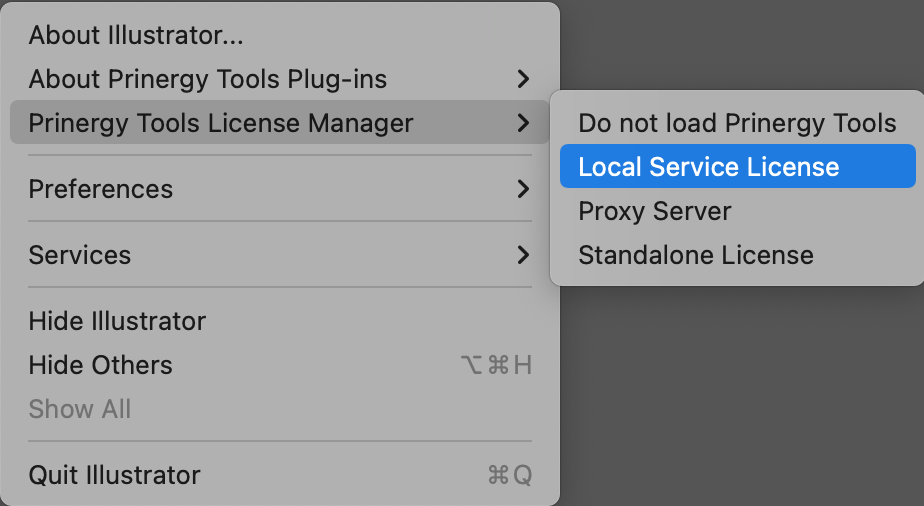Expand the Preferences submenu chevron
The width and height of the screenshot is (924, 506).
[x=523, y=189]
